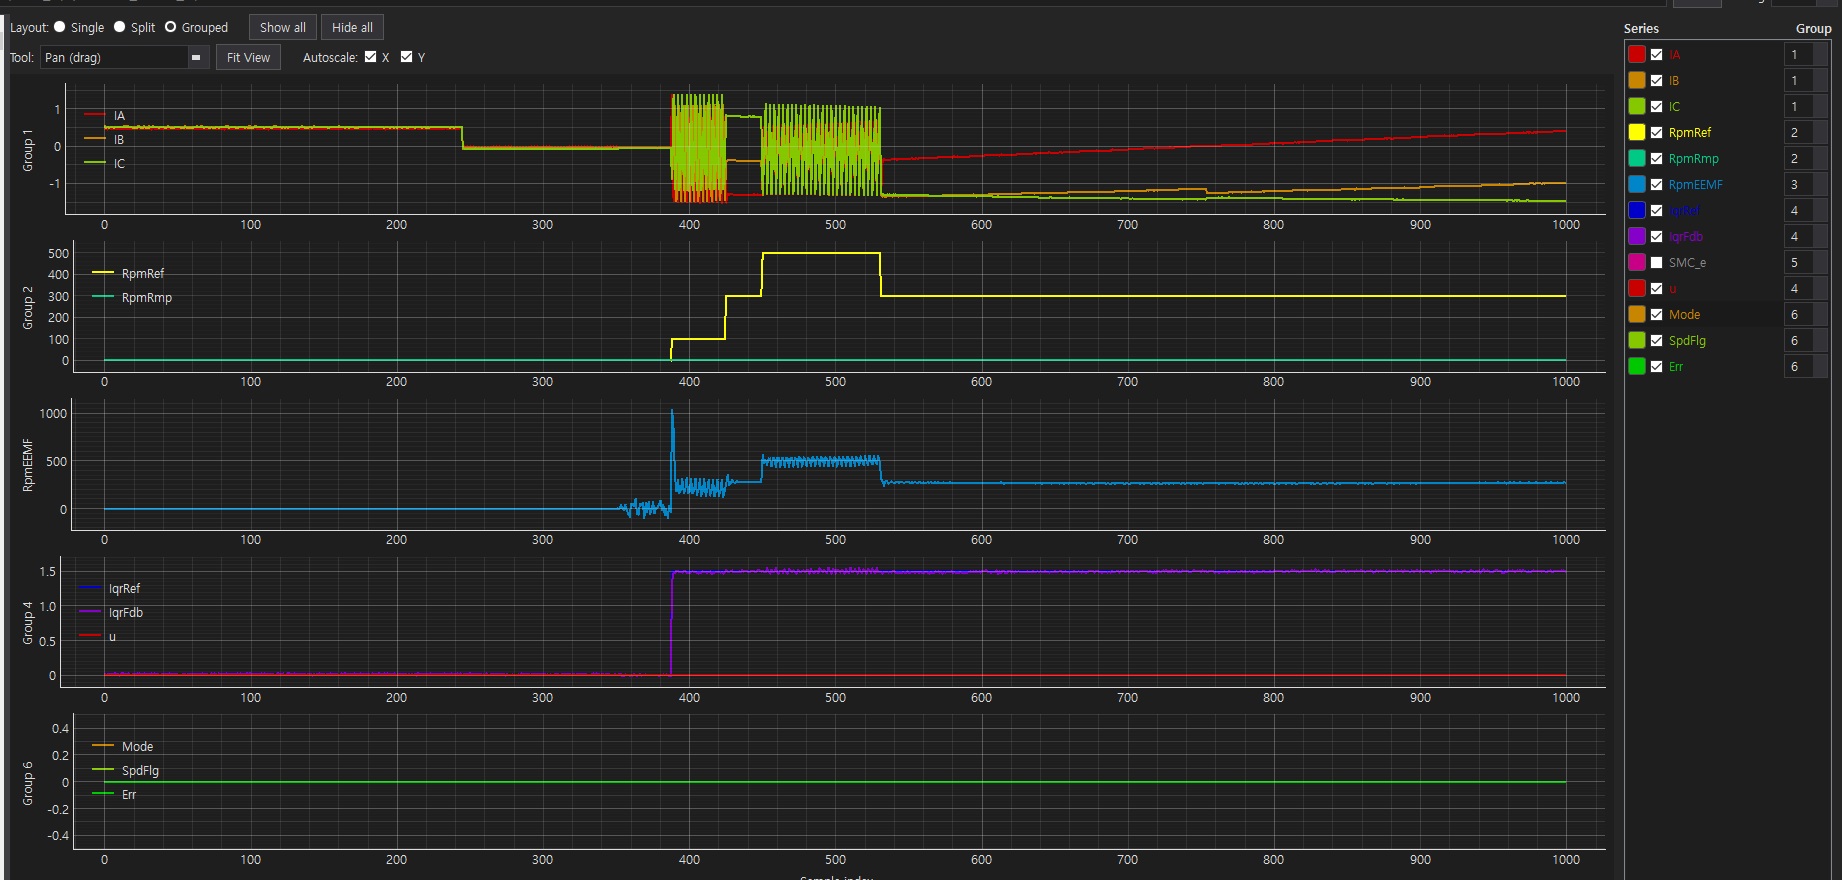
Task: Edit the Group field of RpmRef
Action: pyautogui.click(x=1806, y=132)
